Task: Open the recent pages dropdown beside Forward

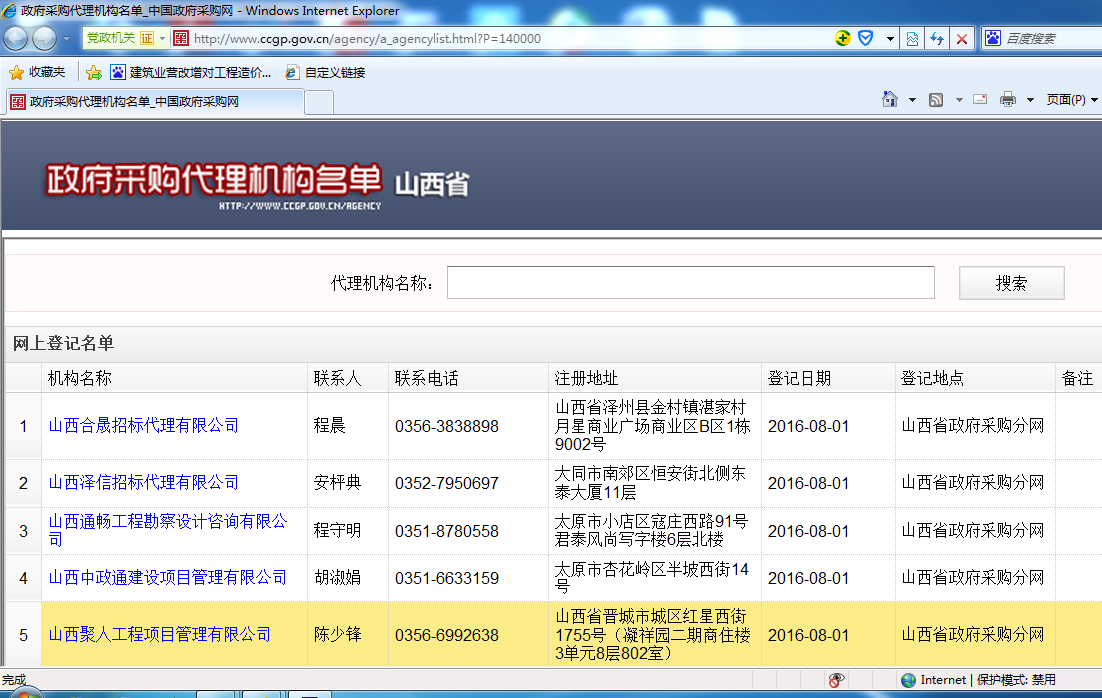Action: tap(67, 39)
